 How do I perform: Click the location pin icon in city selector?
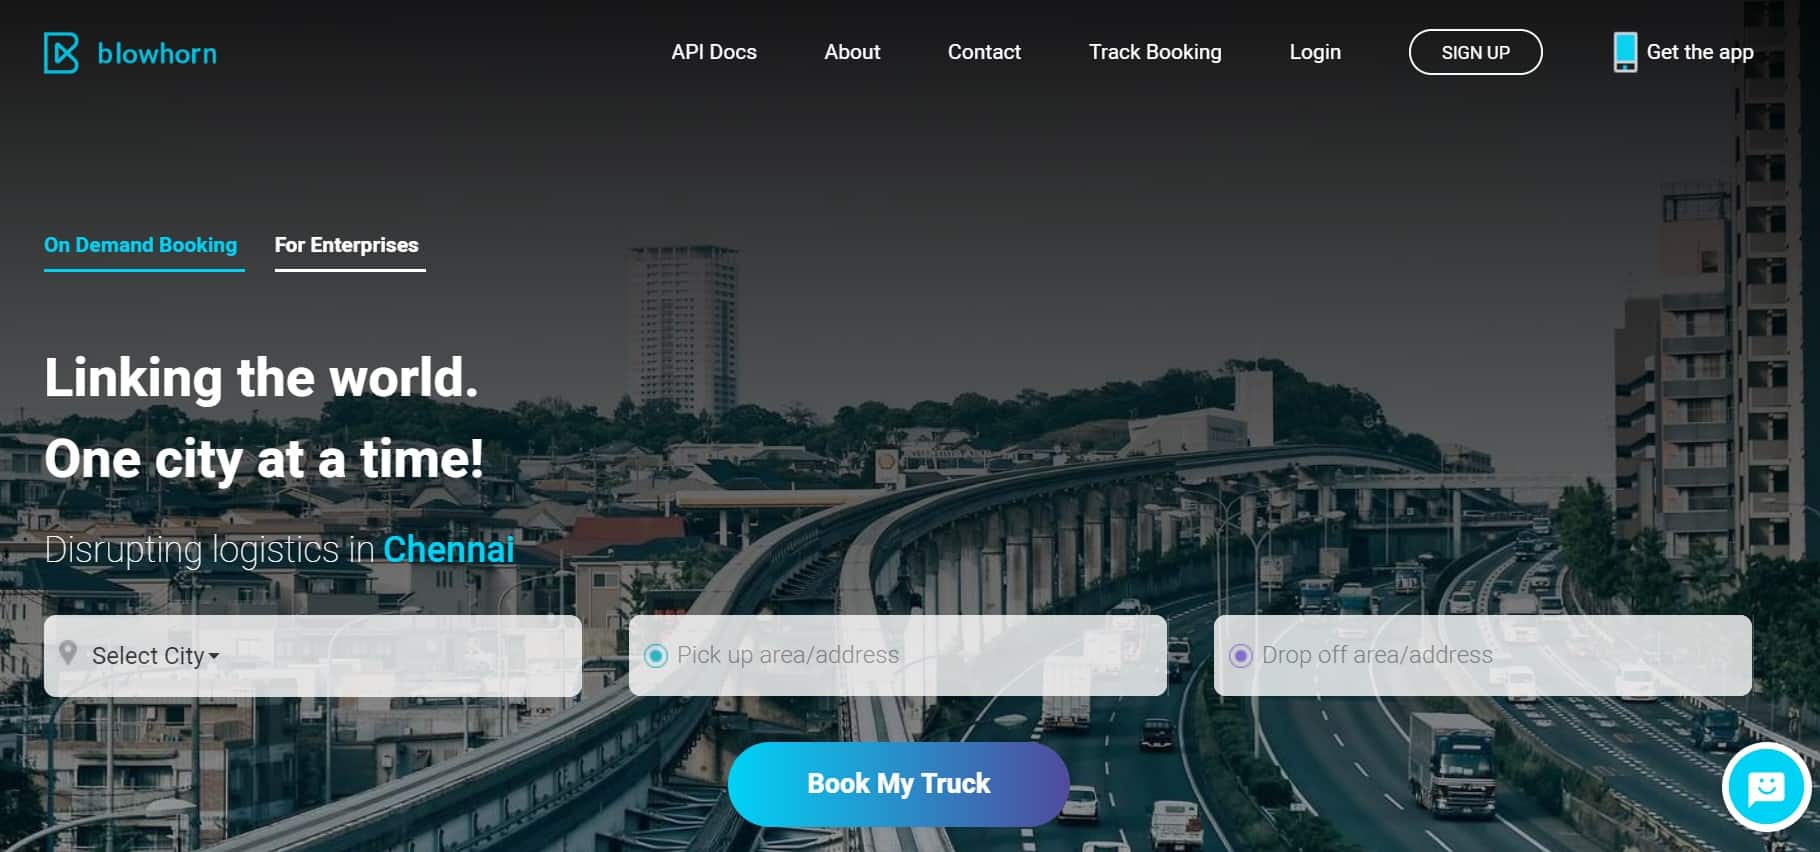click(68, 654)
